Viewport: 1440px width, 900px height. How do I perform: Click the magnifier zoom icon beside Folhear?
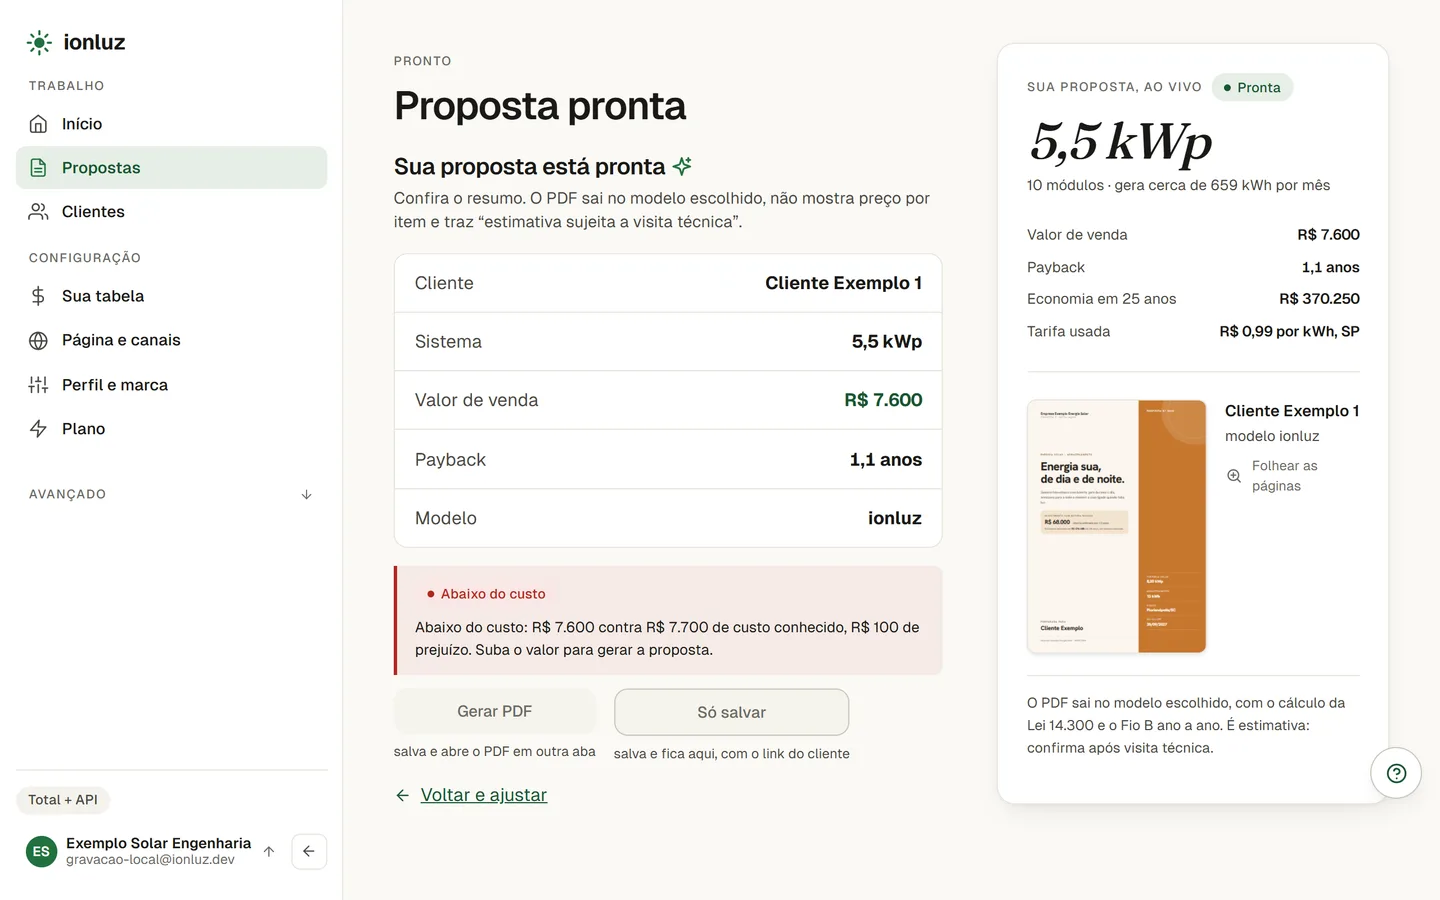[1234, 476]
